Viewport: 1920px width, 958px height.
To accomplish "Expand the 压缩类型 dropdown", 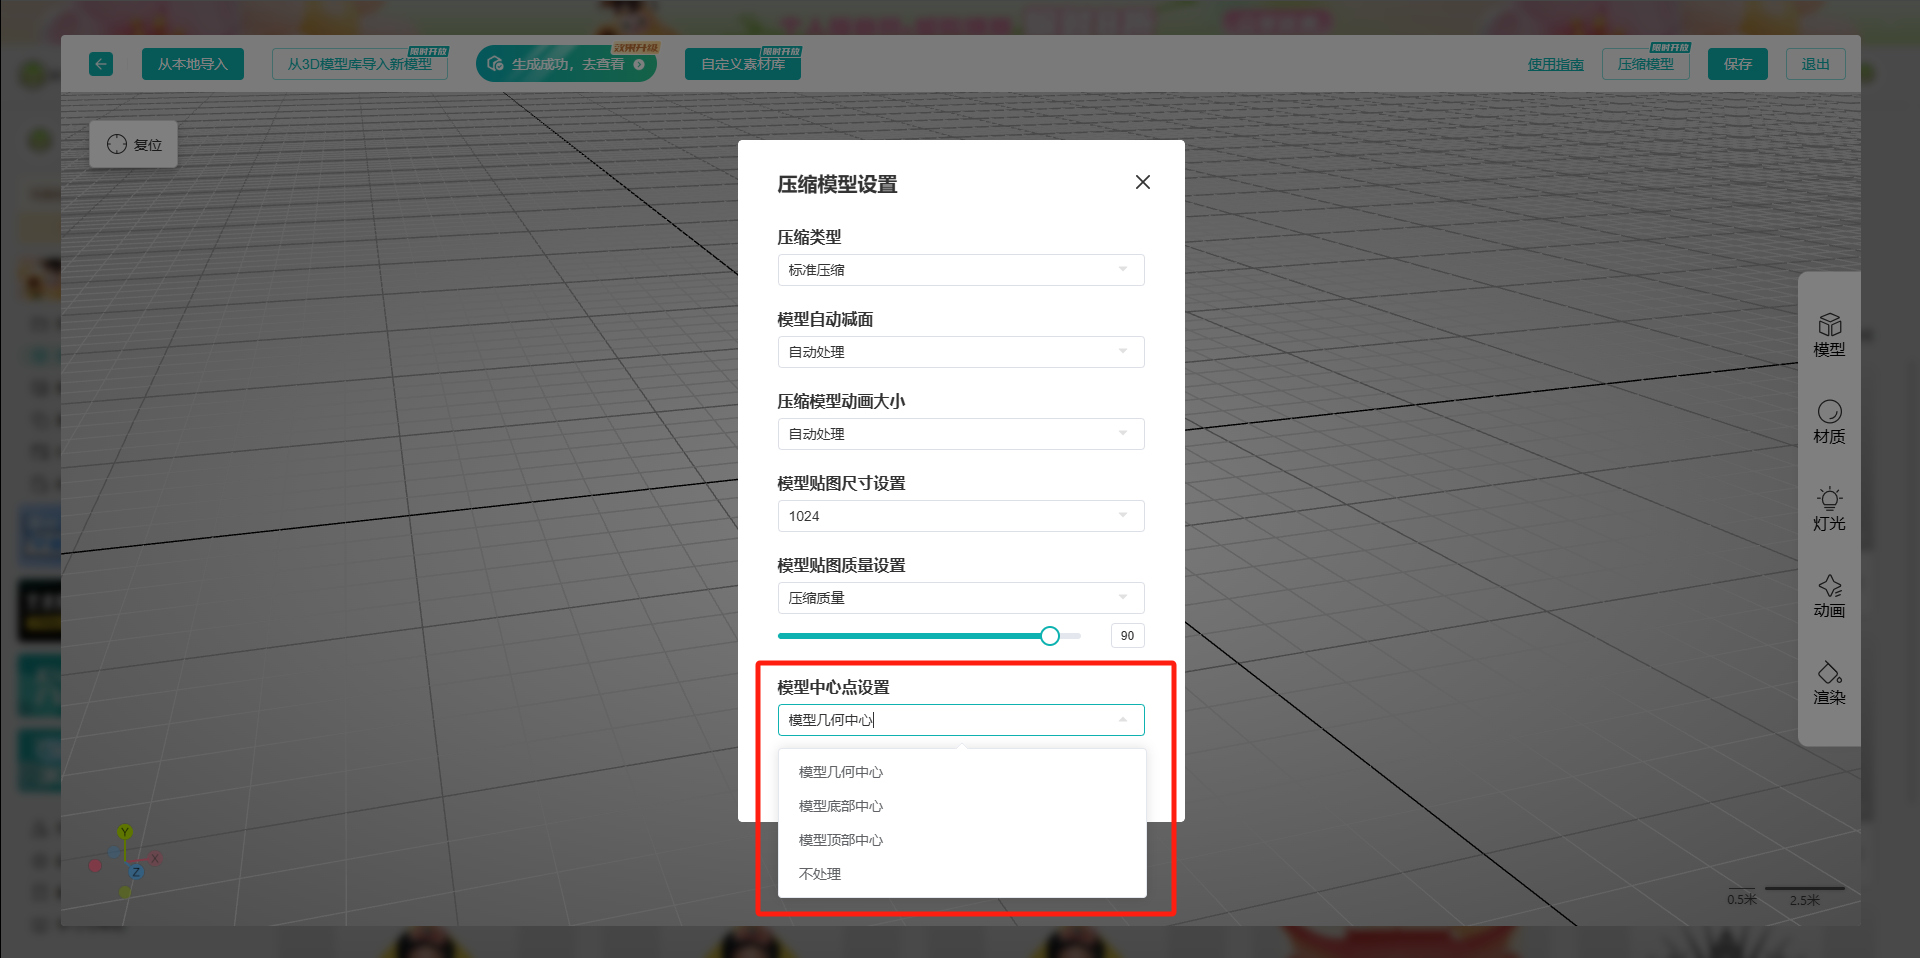I will coord(960,270).
